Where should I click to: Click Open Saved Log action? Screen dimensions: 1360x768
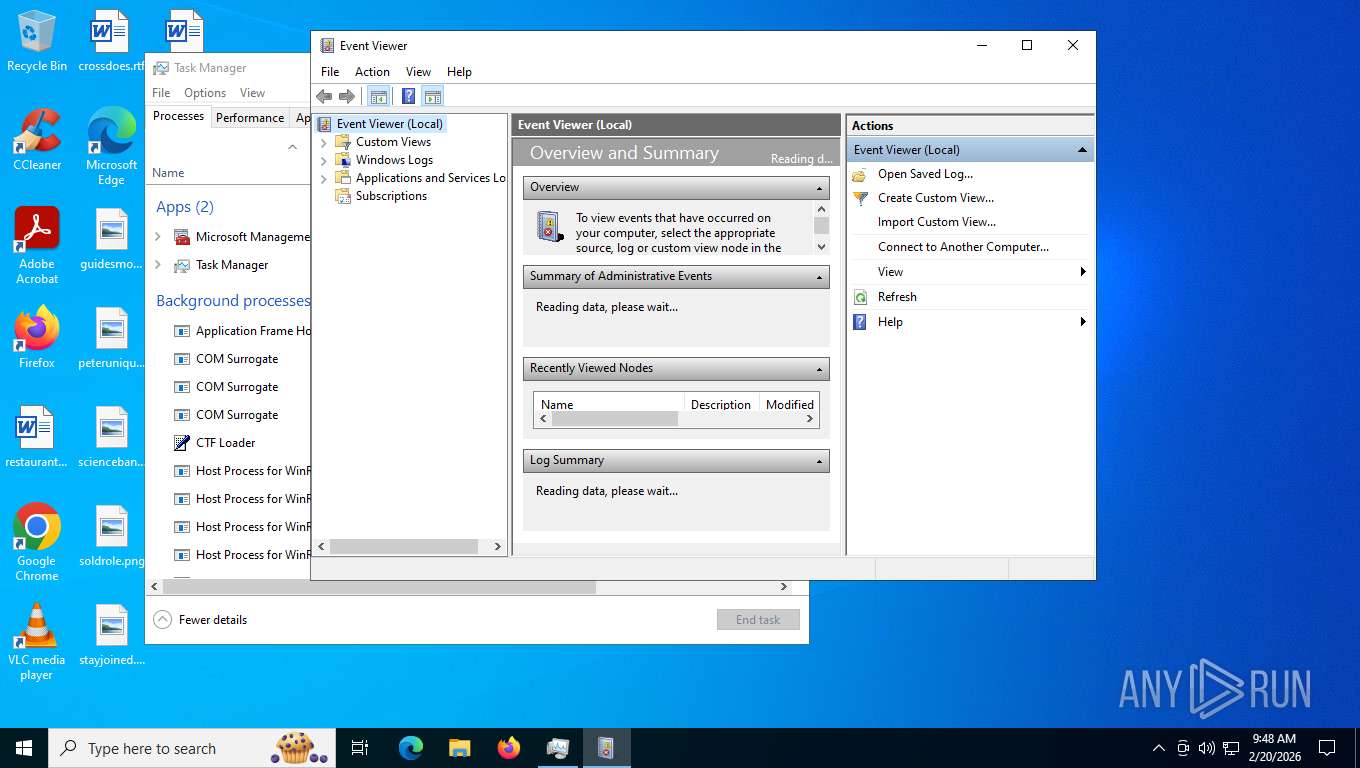pos(925,174)
